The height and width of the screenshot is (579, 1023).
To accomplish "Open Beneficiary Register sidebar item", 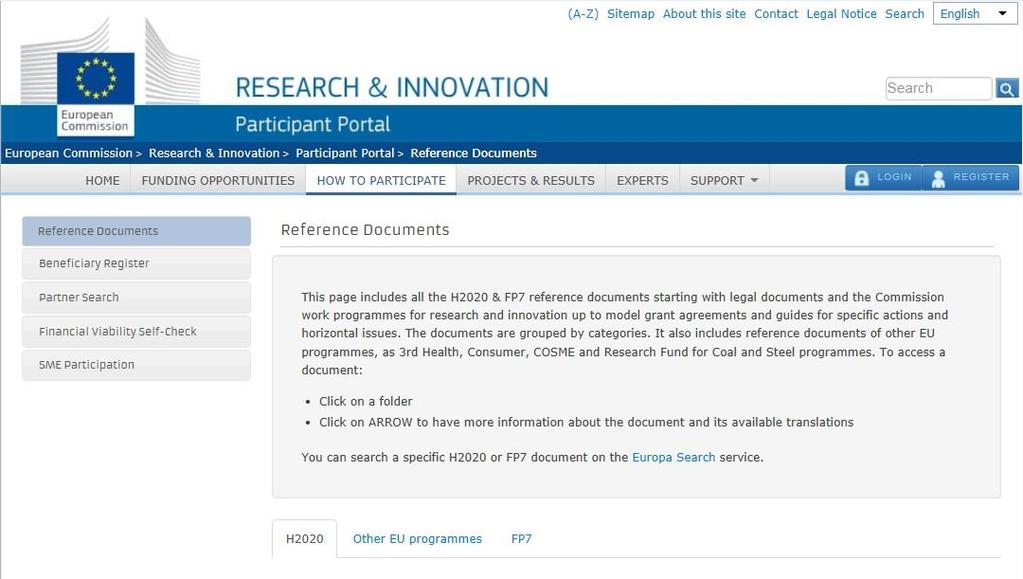I will [136, 264].
